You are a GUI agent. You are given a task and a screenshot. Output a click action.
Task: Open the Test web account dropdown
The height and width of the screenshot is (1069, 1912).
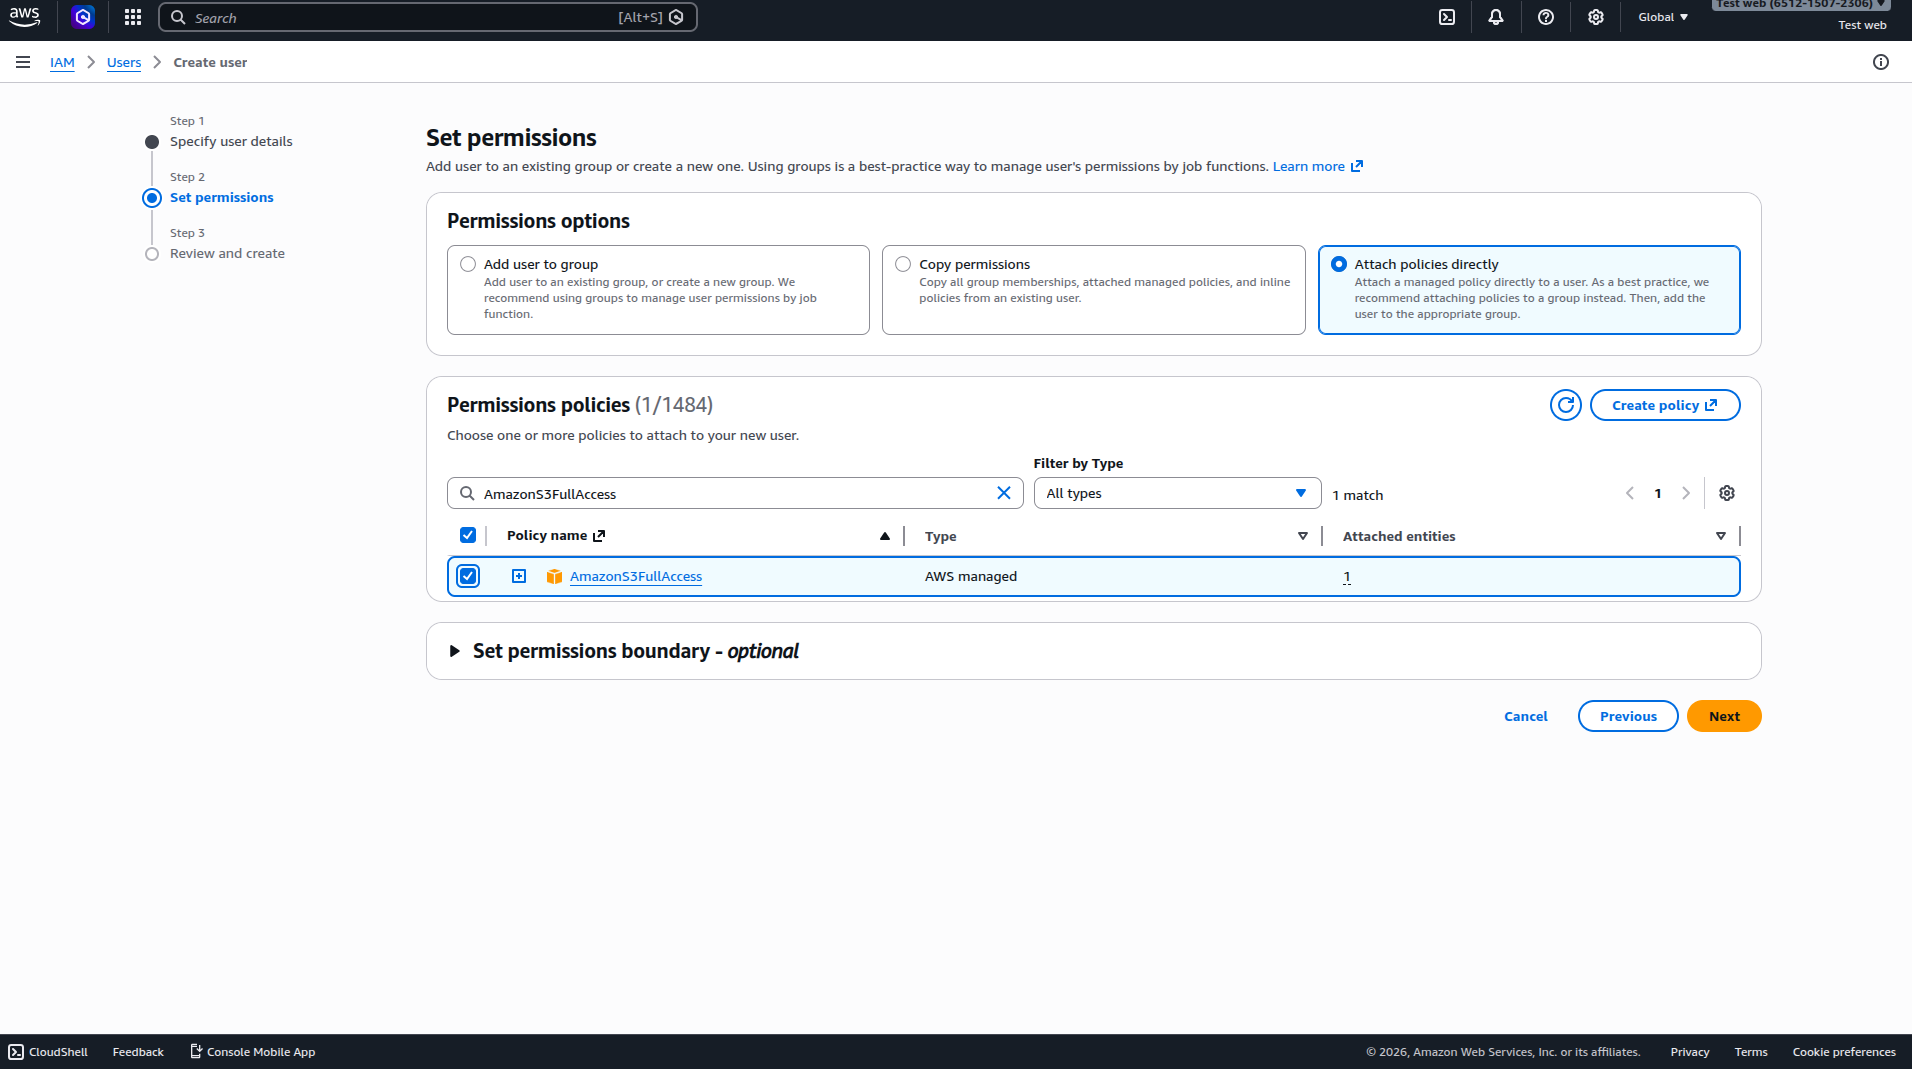point(1800,4)
